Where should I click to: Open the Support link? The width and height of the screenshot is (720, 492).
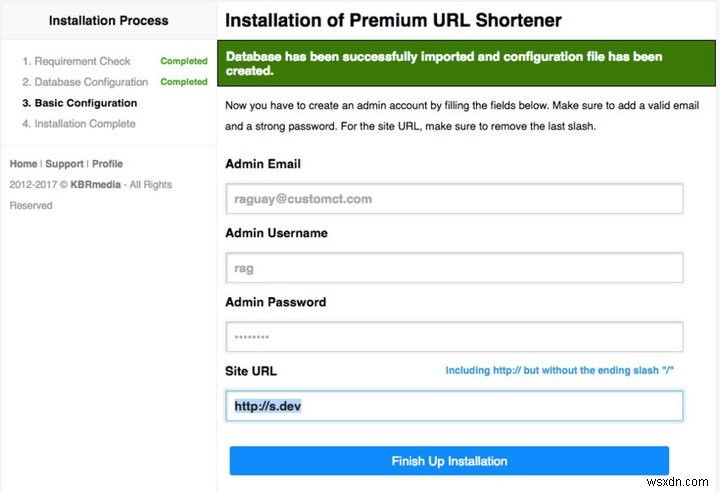[64, 164]
